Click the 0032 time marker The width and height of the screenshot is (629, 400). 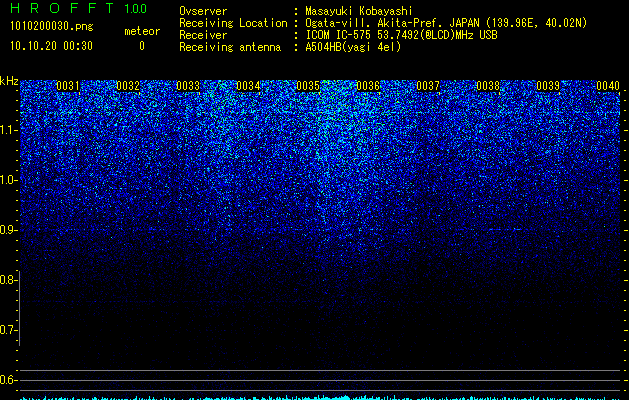[x=128, y=86]
